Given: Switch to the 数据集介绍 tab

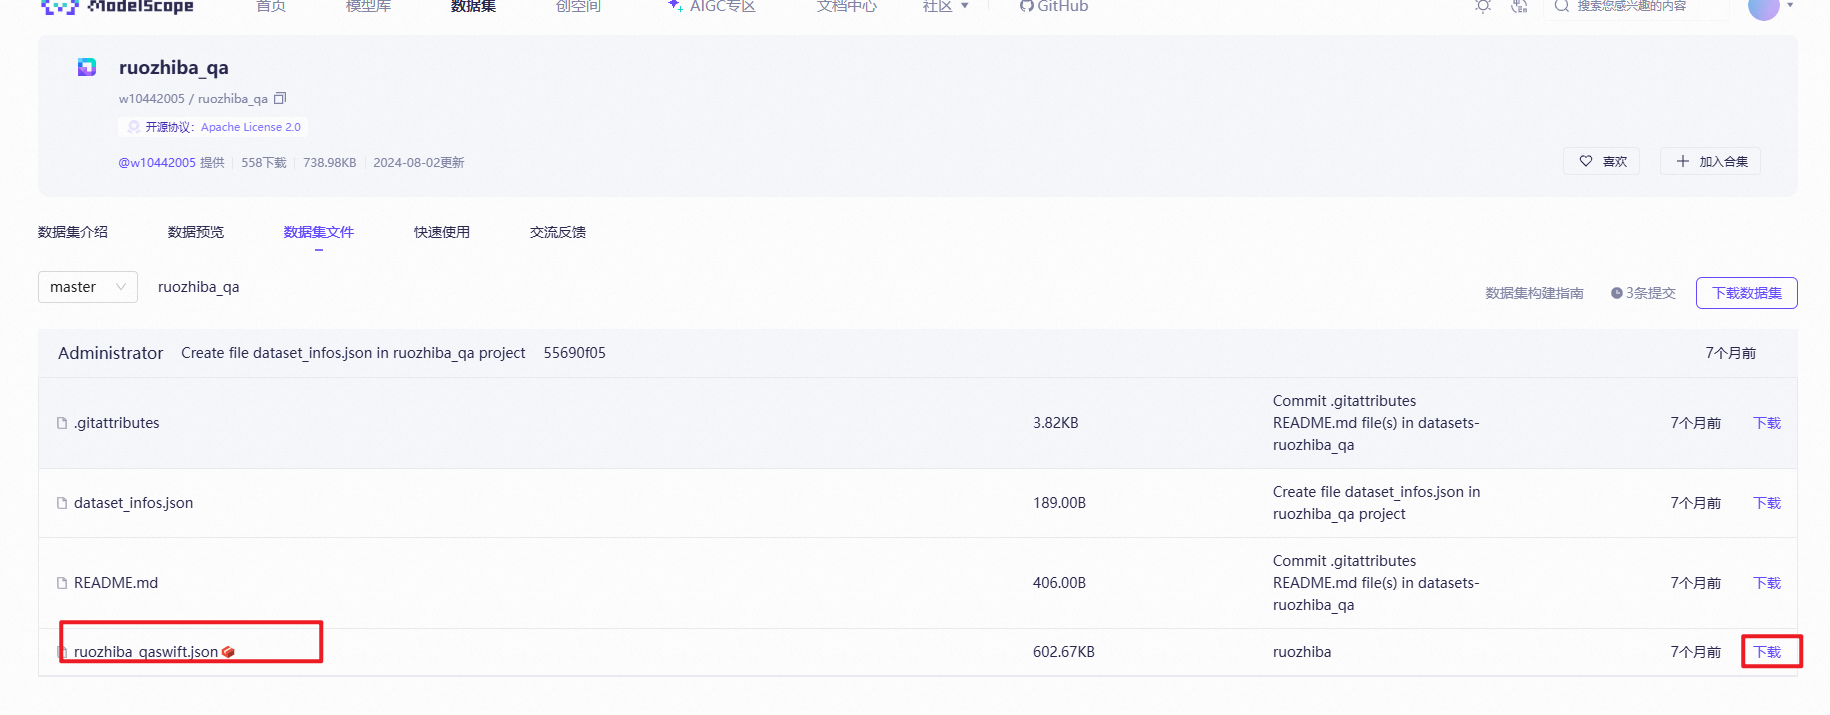Looking at the screenshot, I should click(x=73, y=232).
